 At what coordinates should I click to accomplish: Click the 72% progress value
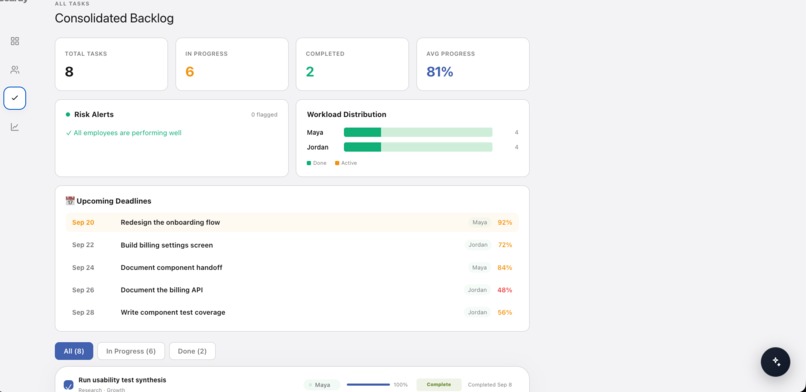pos(505,245)
